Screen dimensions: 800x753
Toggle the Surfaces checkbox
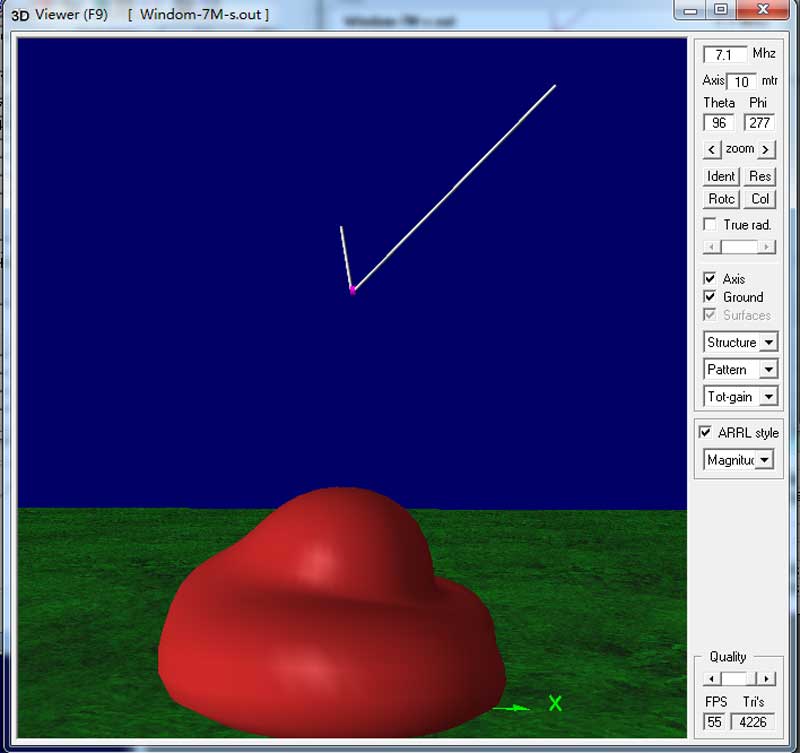tap(710, 314)
